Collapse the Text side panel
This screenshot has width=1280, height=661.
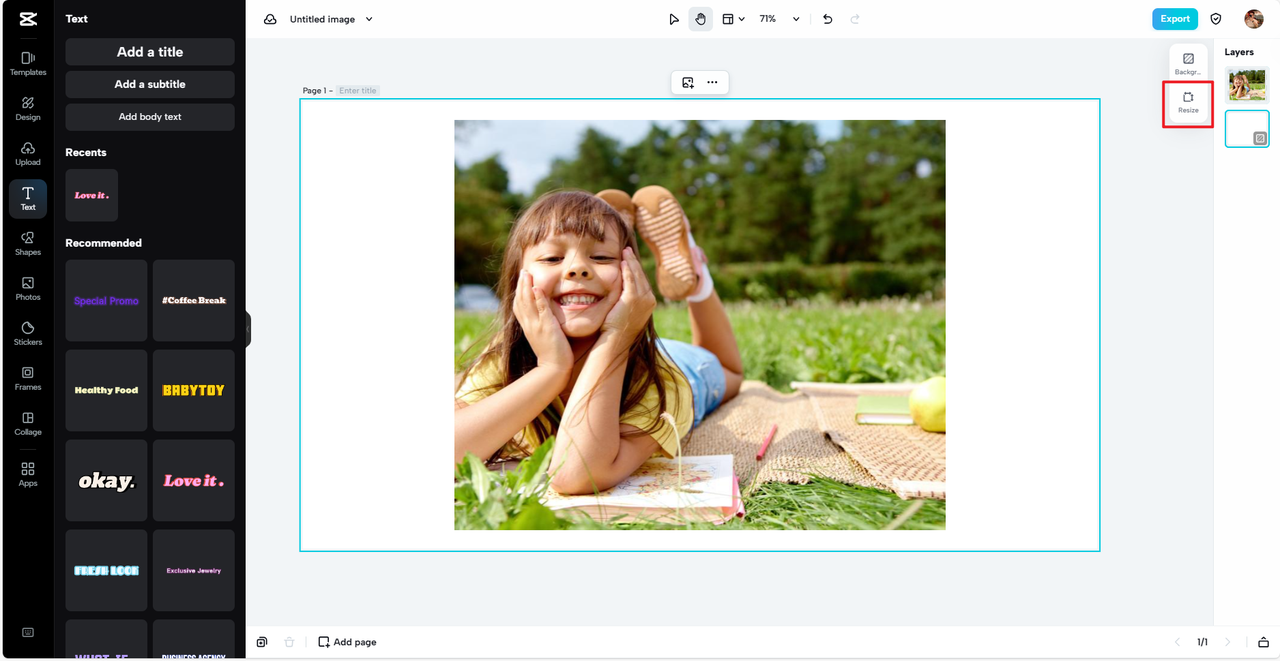click(248, 329)
